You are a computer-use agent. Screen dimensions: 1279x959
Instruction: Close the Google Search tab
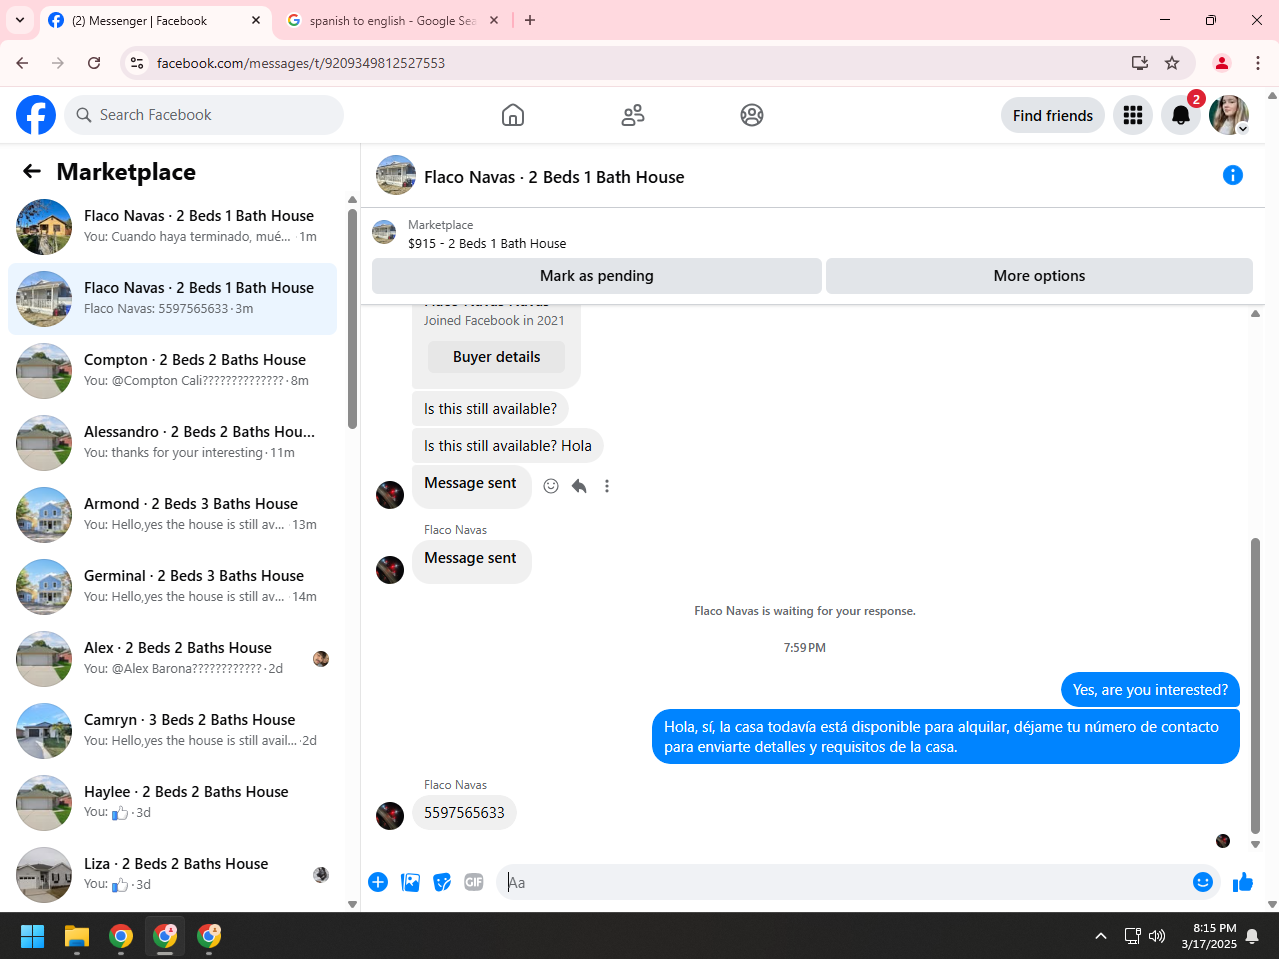[x=494, y=20]
